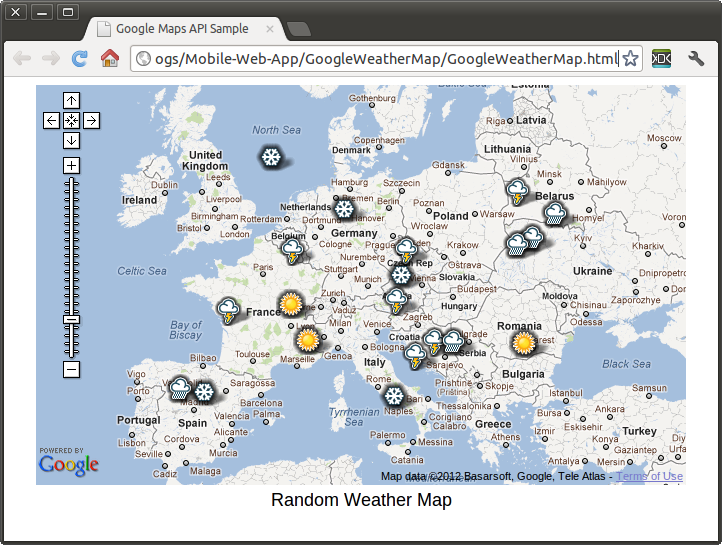Click the address bar URL field

coord(386,58)
